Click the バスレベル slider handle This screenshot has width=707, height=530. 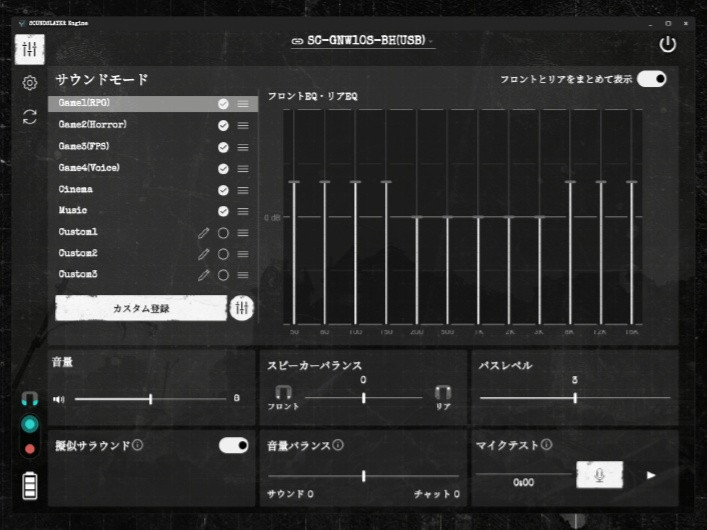575,398
